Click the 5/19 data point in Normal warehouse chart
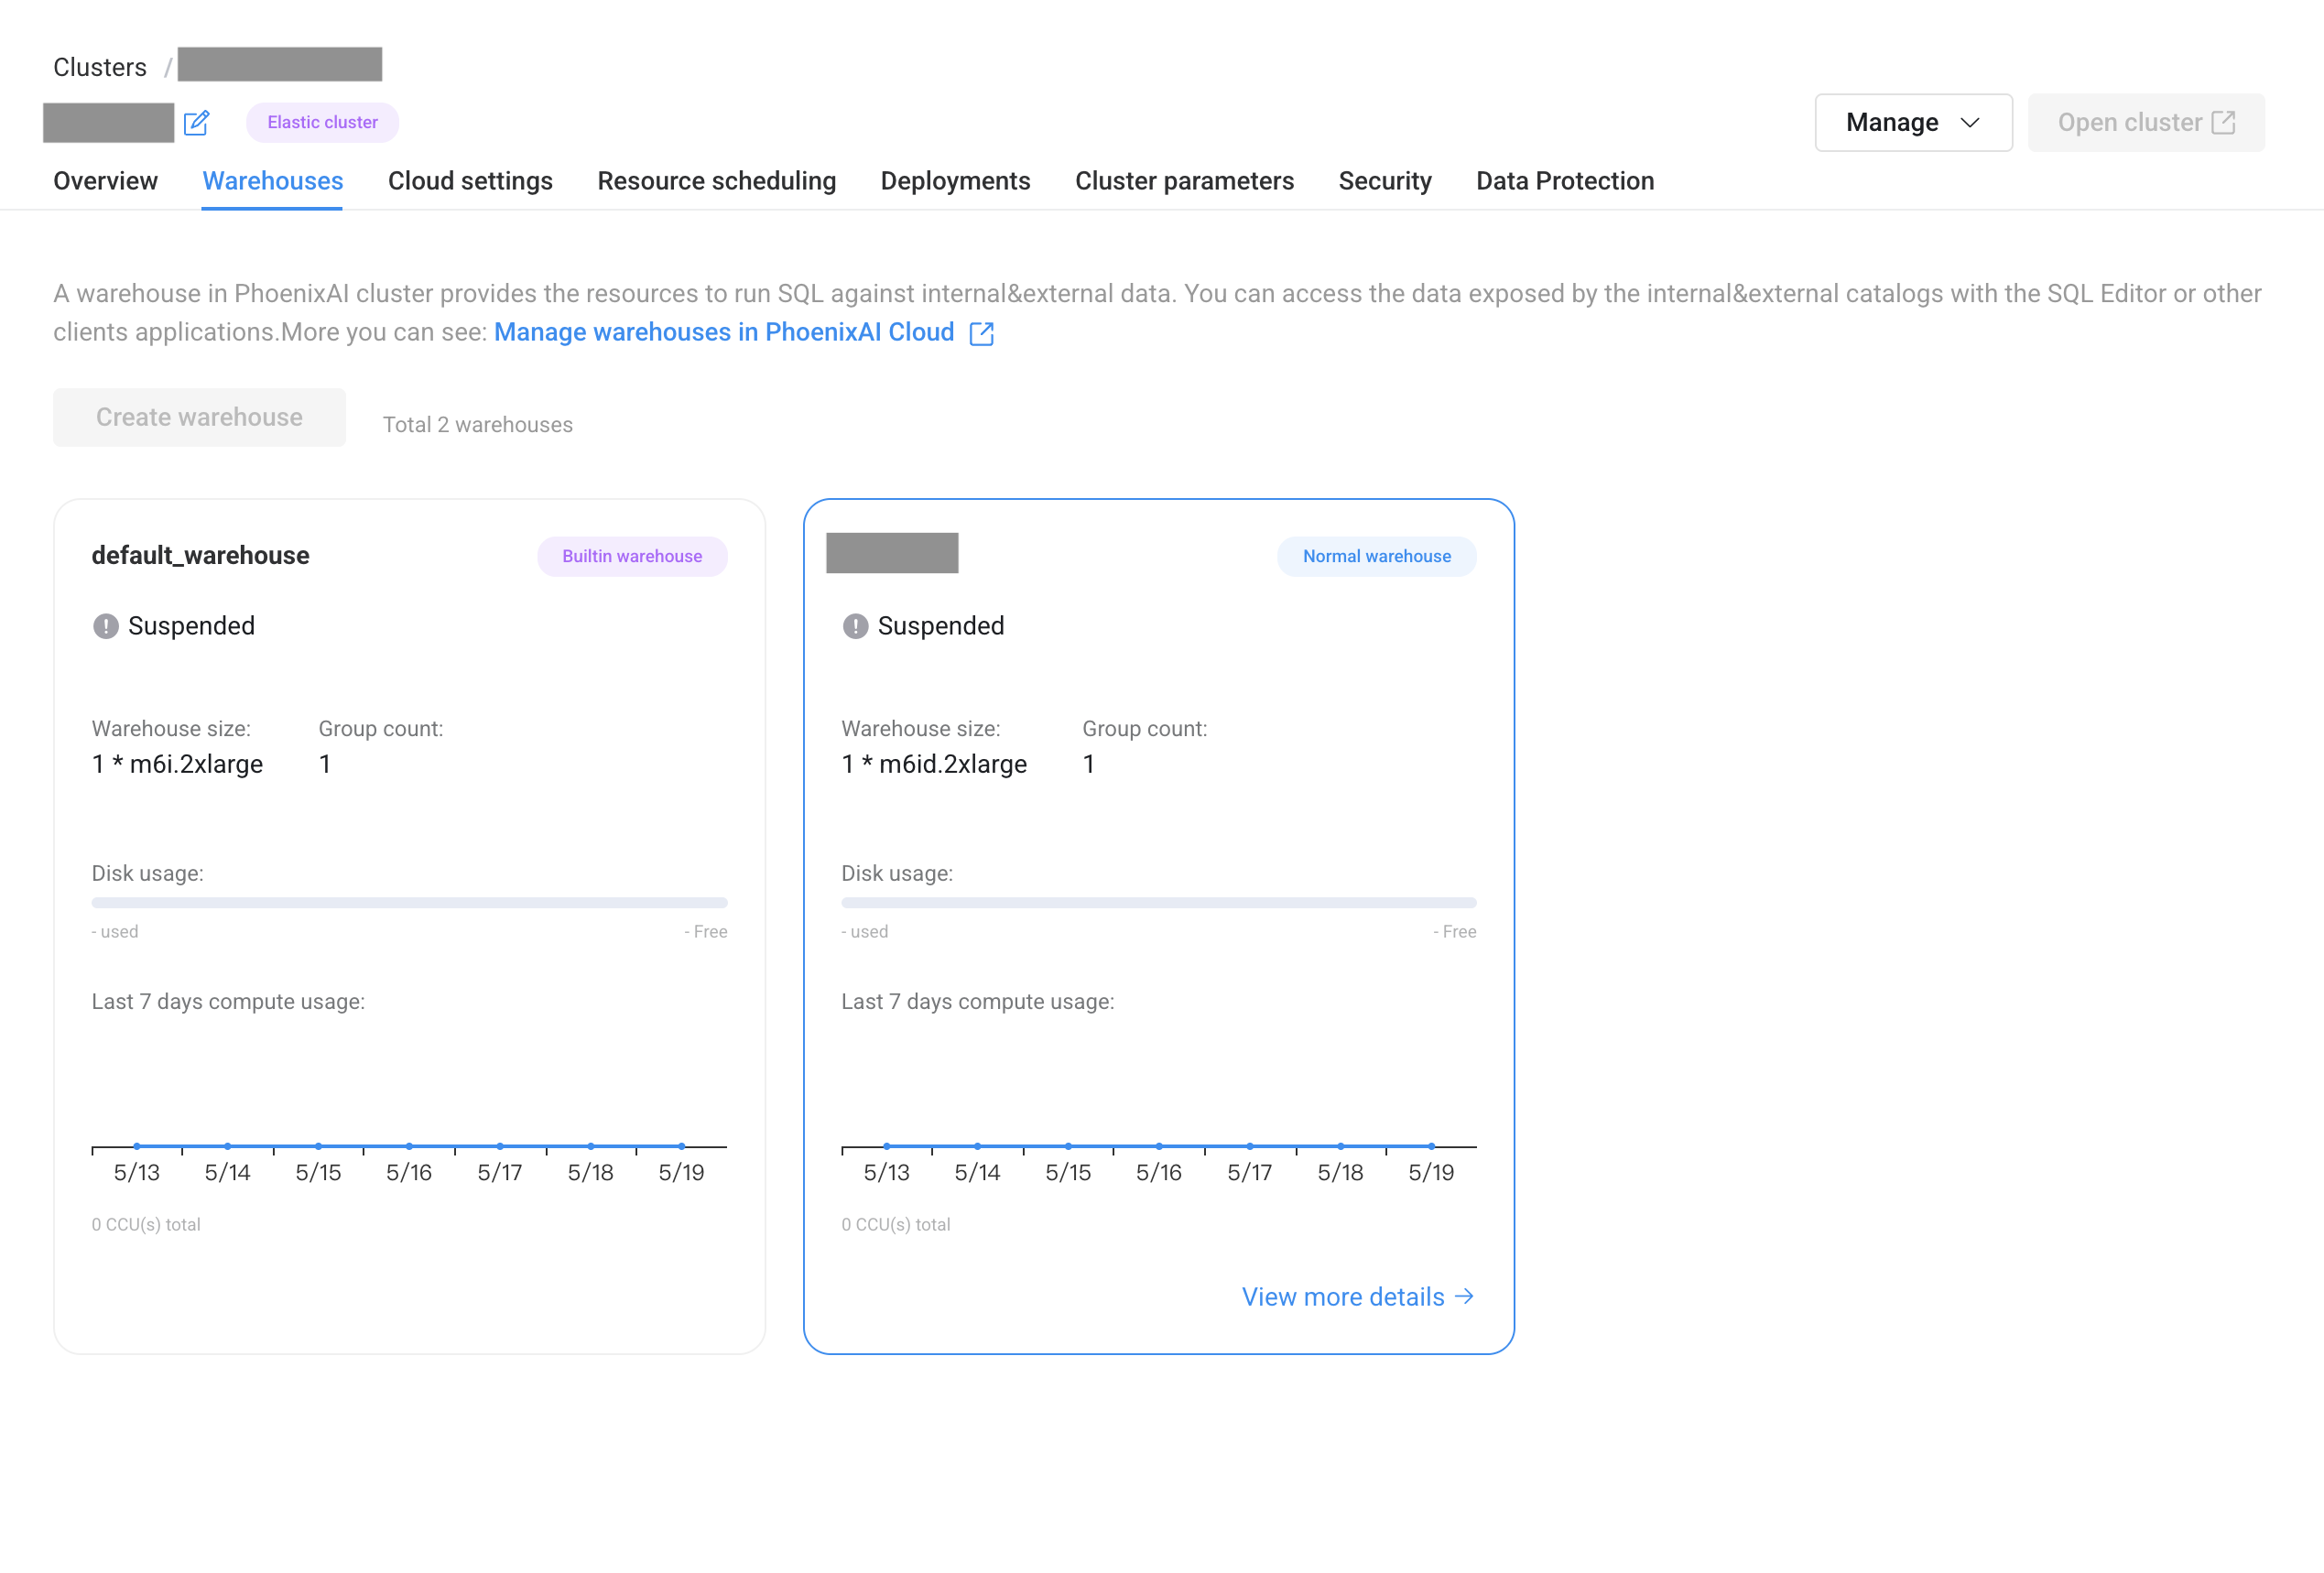This screenshot has height=1573, width=2324. (x=1431, y=1146)
